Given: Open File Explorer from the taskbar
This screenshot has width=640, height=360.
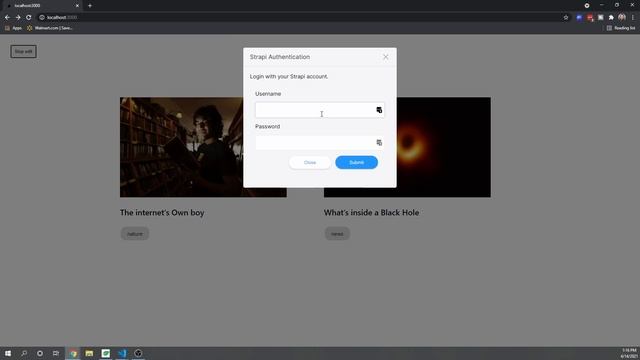Looking at the screenshot, I should [89, 353].
